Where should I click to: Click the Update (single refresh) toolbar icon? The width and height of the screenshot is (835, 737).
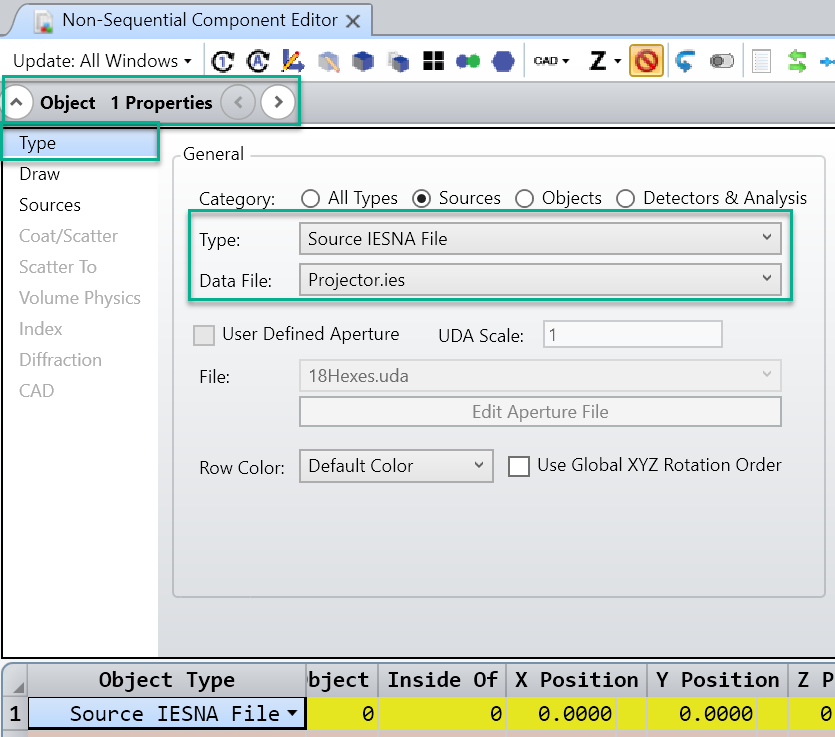pyautogui.click(x=223, y=61)
